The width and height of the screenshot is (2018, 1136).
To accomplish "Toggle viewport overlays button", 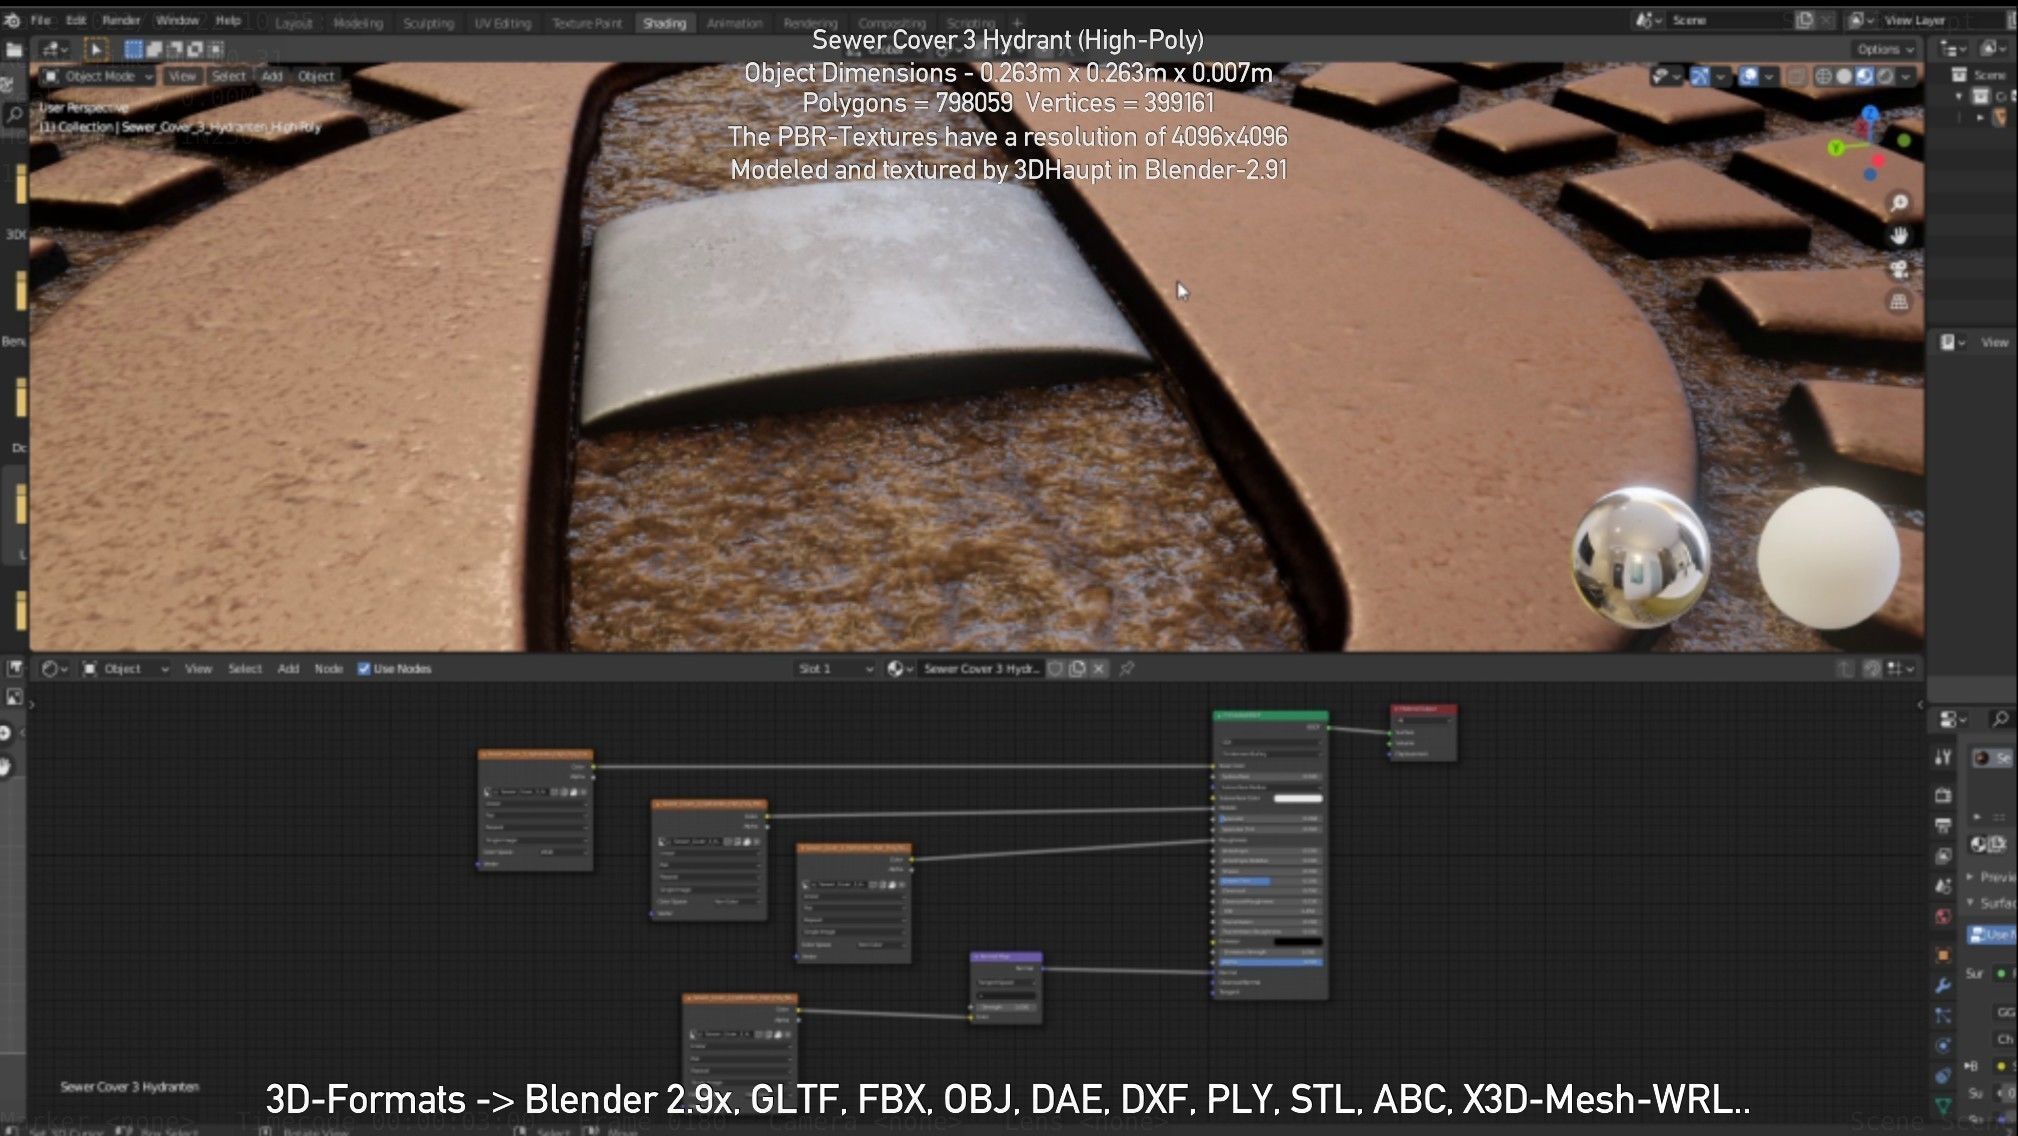I will (1748, 76).
